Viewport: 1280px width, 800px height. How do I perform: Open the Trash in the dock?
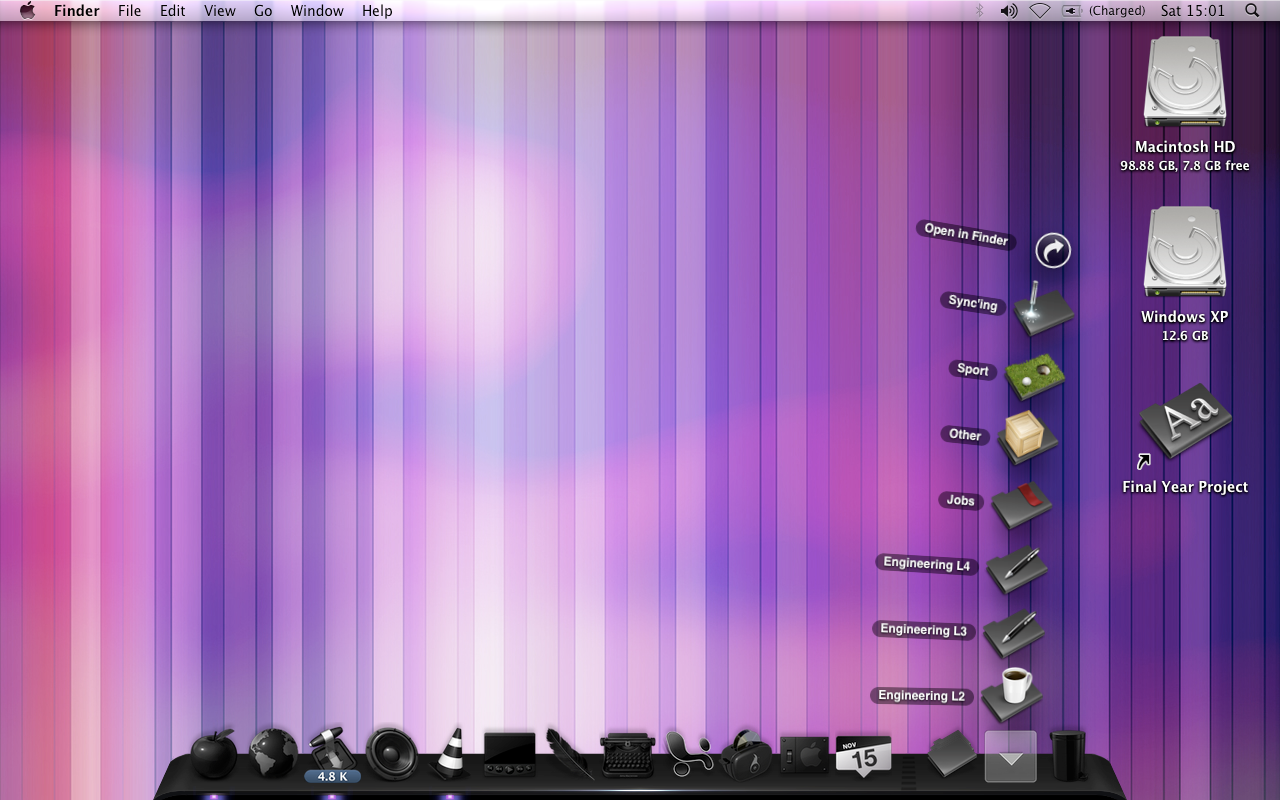1067,755
